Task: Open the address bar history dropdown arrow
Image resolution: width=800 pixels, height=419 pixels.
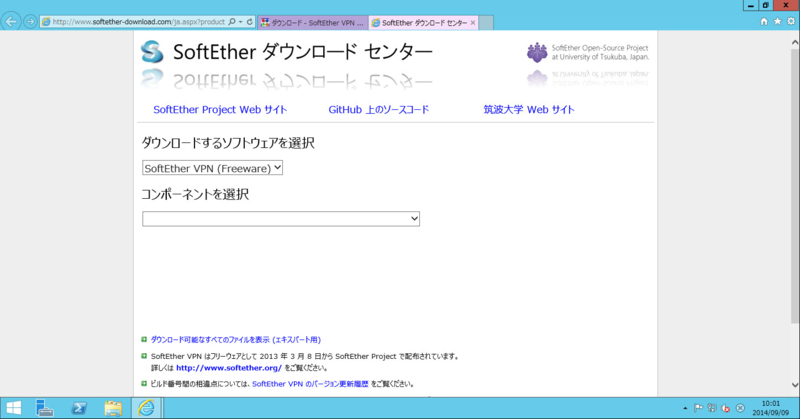Action: pyautogui.click(x=240, y=22)
